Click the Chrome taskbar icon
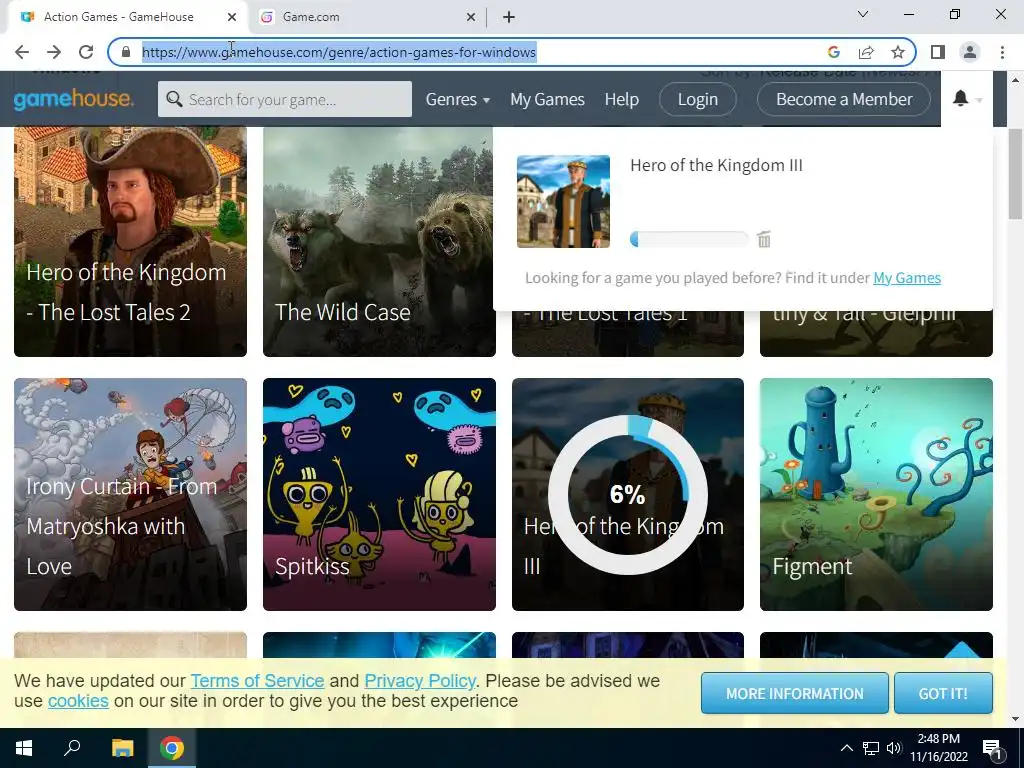This screenshot has height=768, width=1024. coord(172,748)
